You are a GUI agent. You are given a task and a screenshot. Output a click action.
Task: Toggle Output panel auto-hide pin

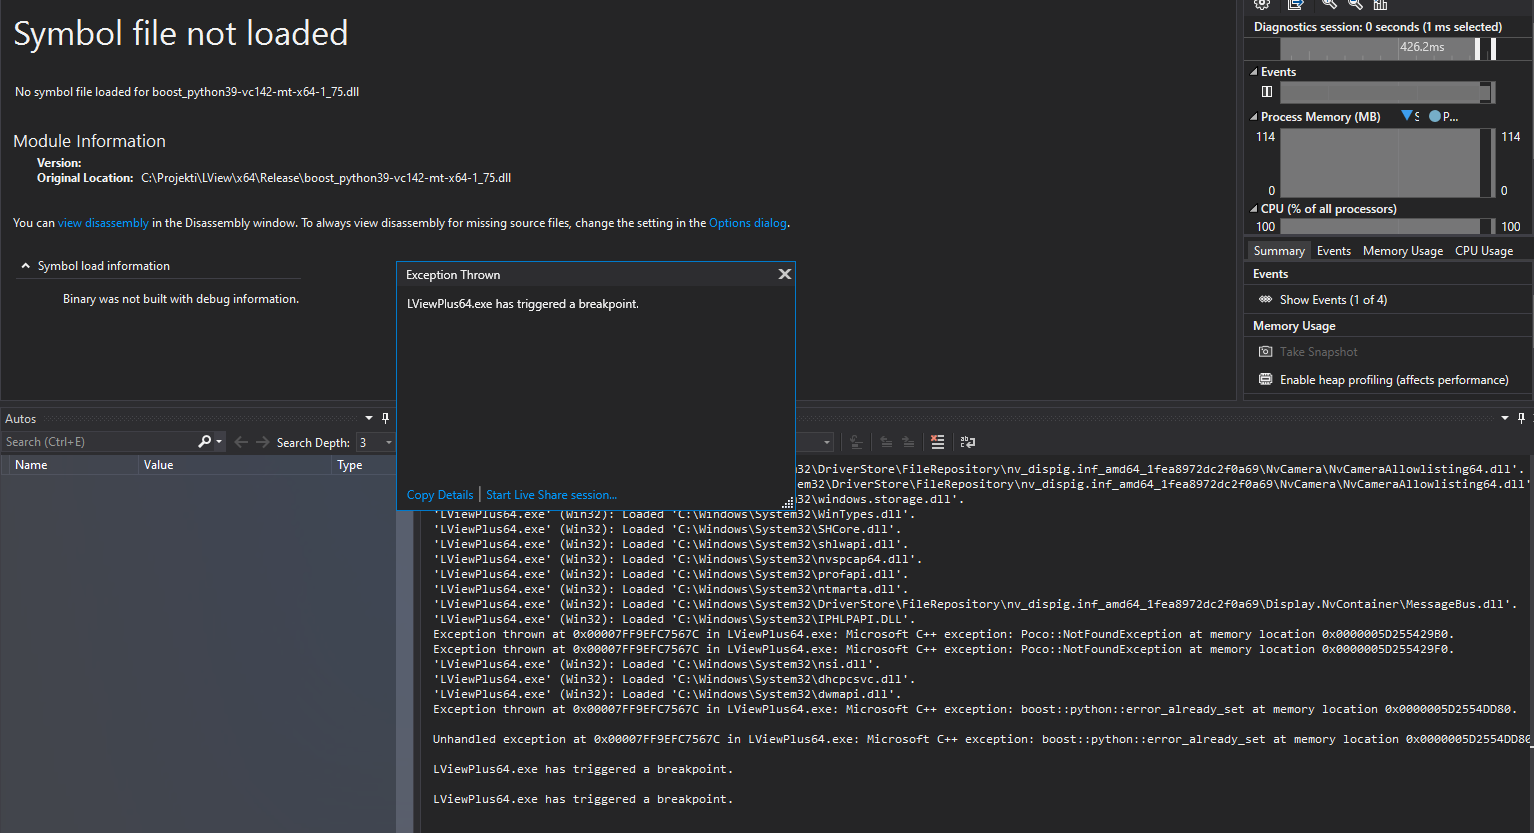point(1522,418)
